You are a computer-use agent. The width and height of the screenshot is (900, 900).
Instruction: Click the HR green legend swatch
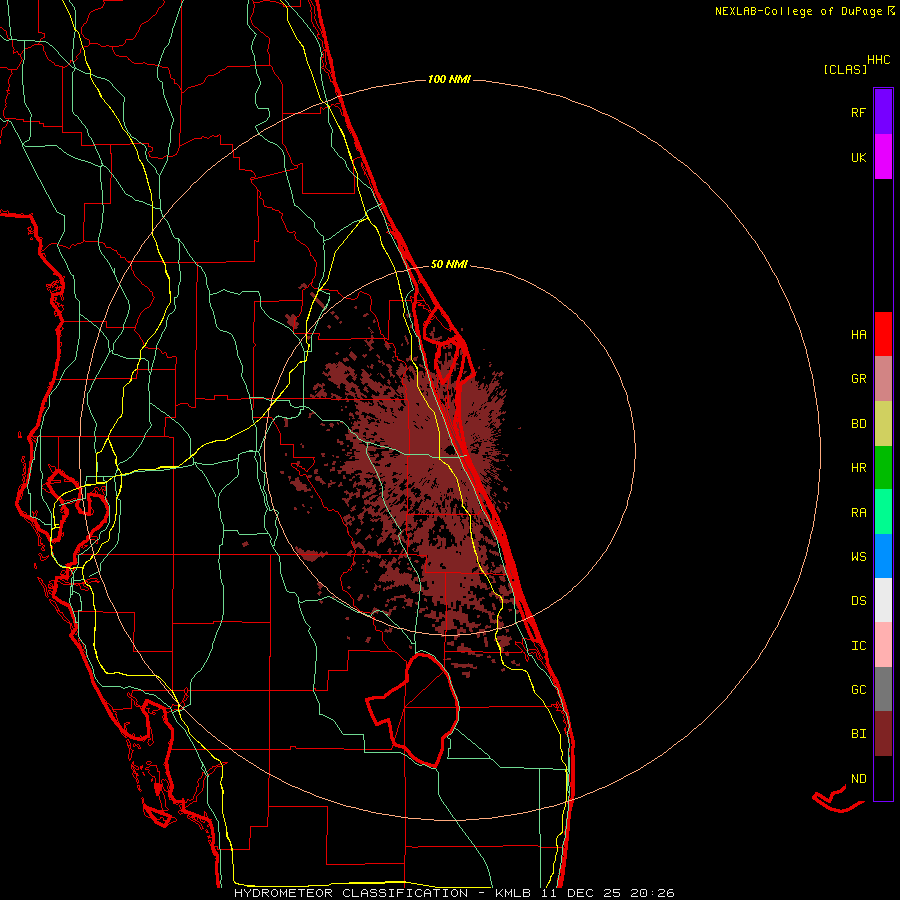(883, 467)
